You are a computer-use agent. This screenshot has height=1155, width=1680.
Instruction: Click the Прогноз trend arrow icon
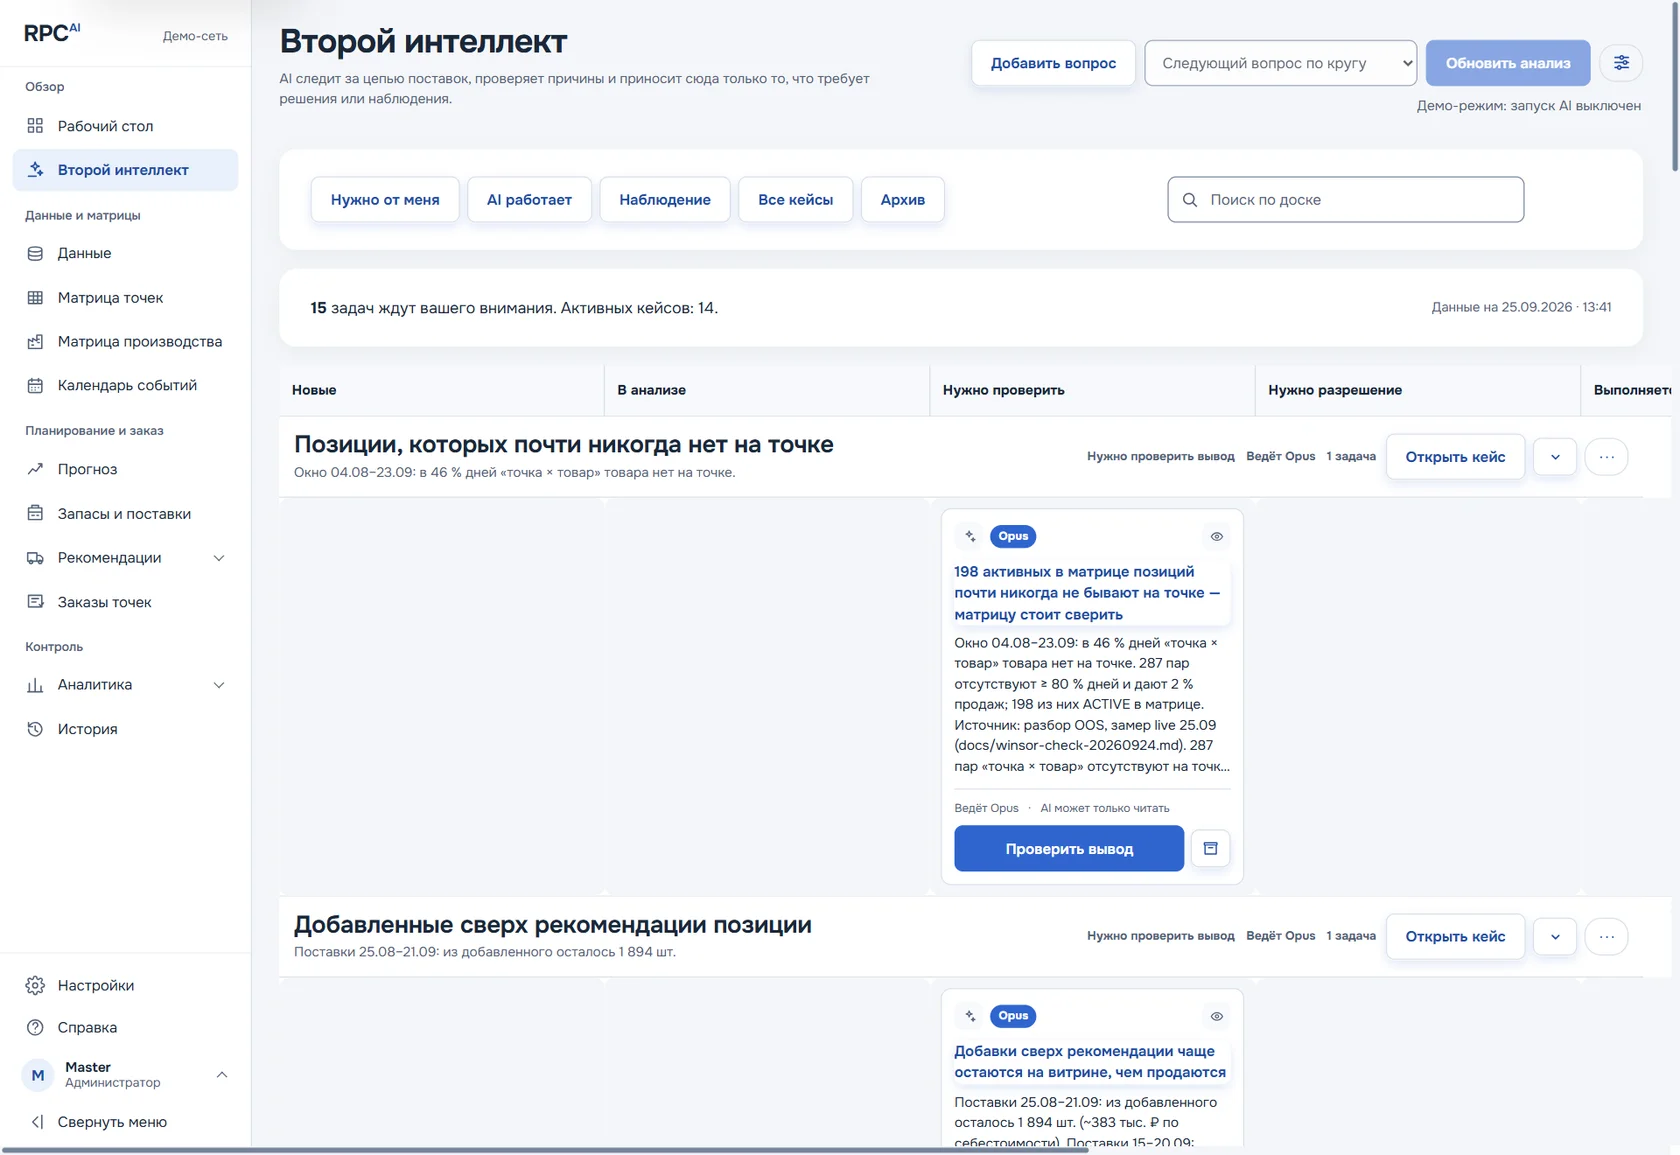(35, 469)
